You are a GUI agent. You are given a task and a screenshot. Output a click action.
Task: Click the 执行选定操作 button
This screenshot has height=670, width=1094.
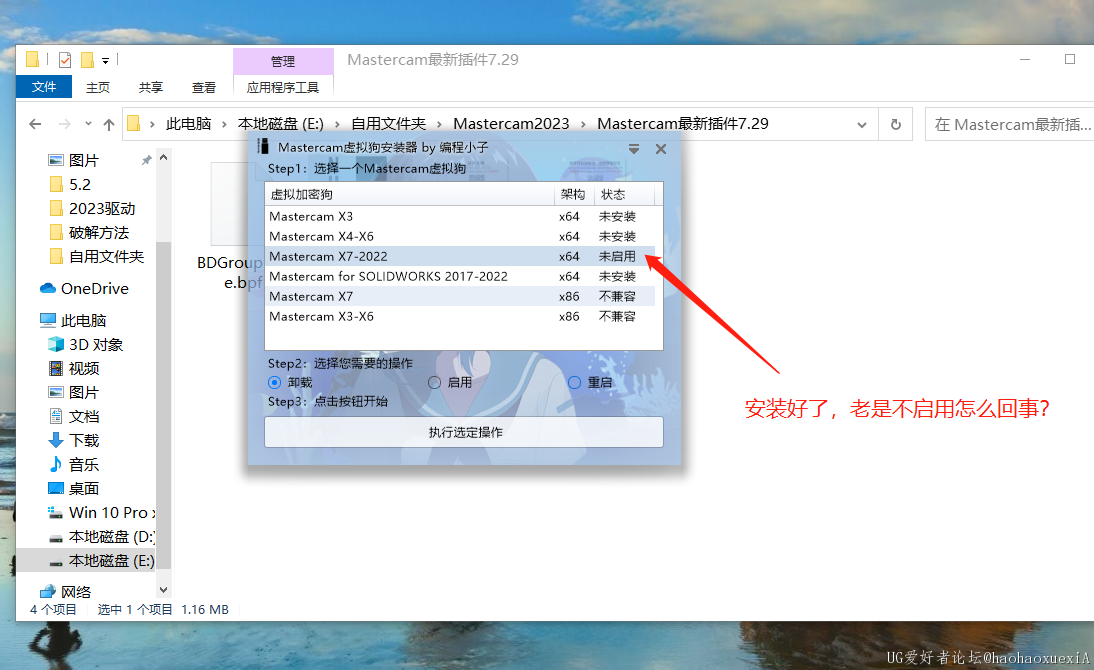464,432
